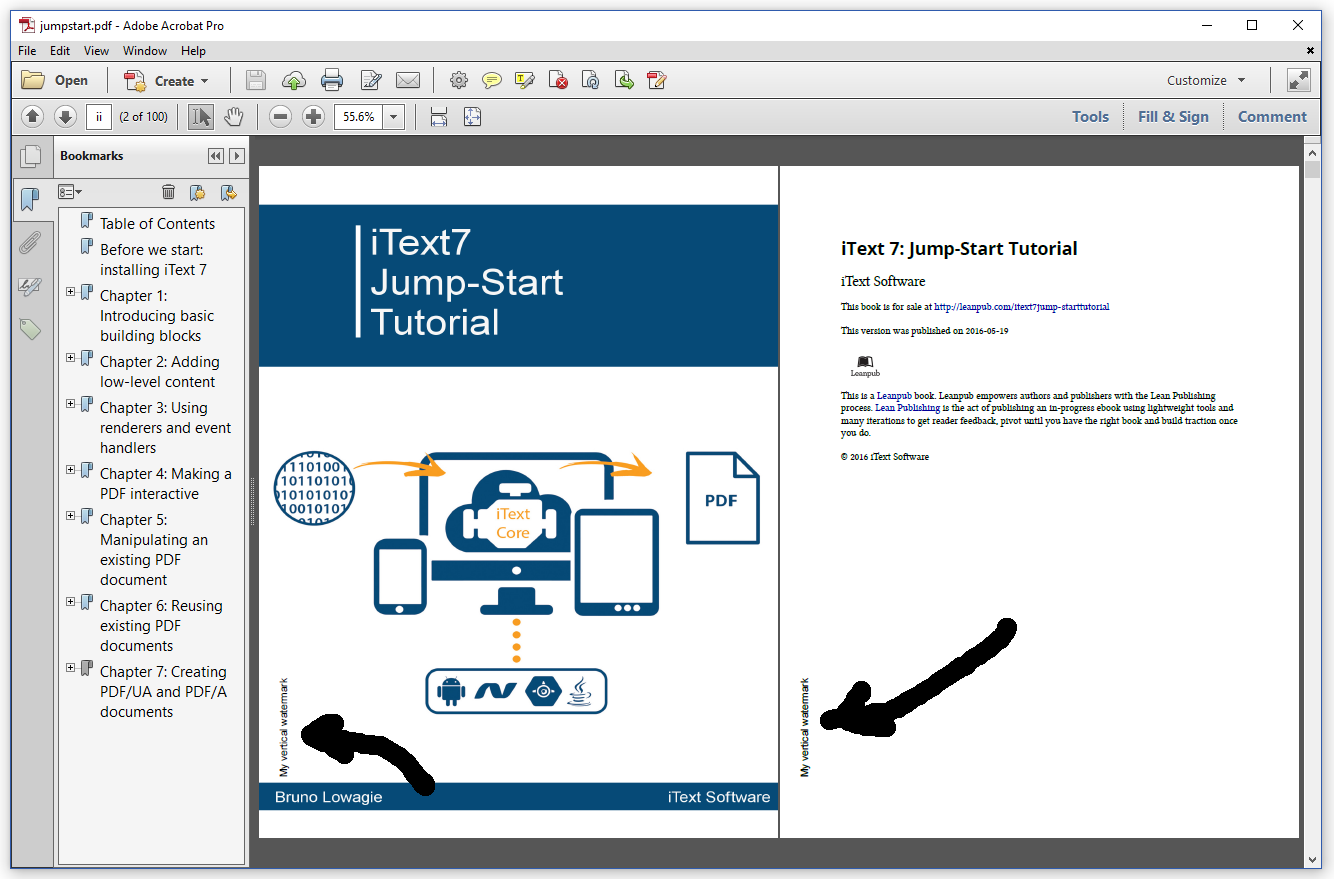Open the zoom level dropdown arrow
The height and width of the screenshot is (879, 1334).
pos(393,117)
